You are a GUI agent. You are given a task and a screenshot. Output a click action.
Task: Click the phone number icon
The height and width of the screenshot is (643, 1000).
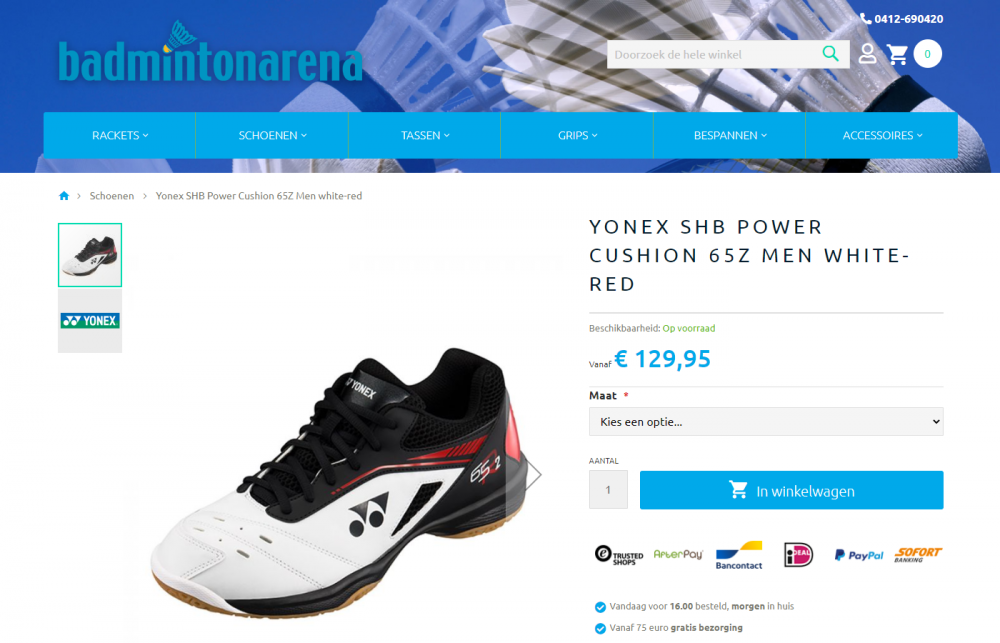(x=865, y=18)
